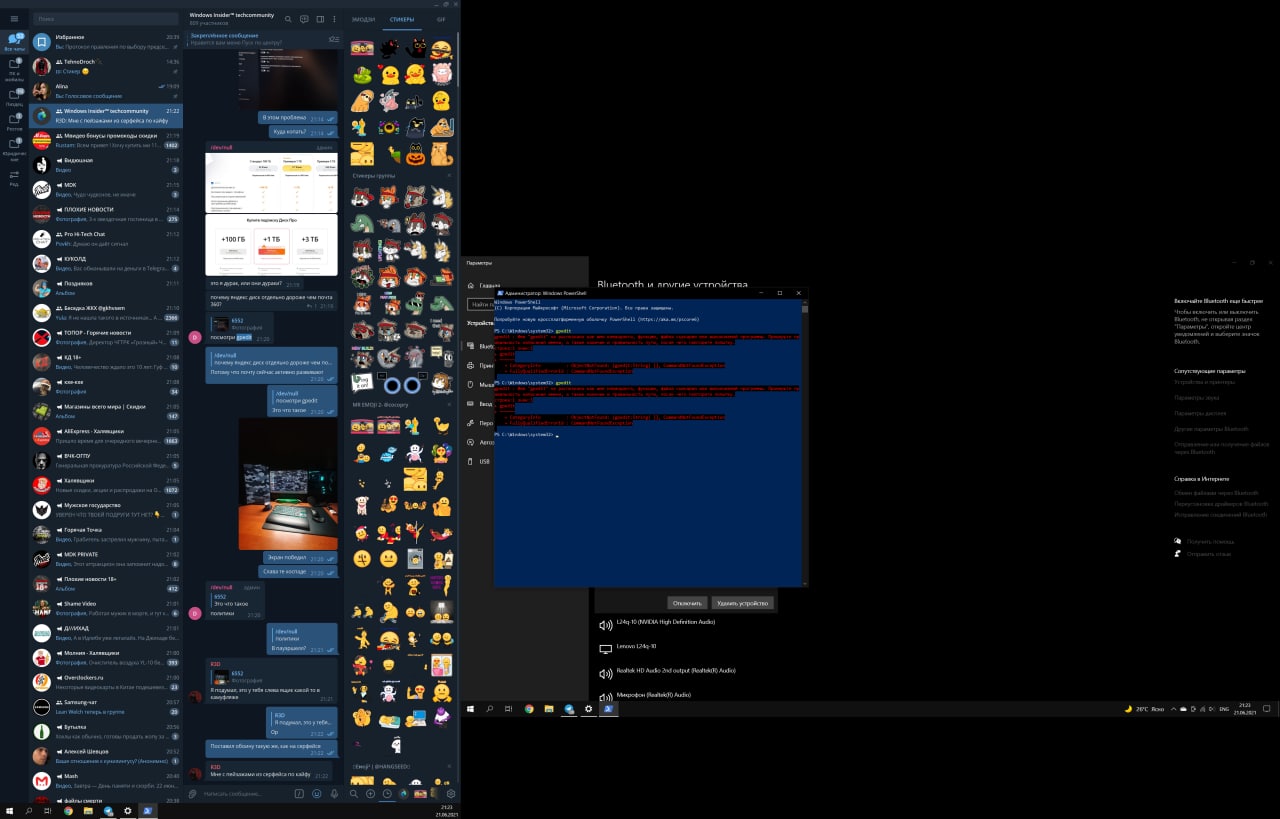
Task: Toggle the emoji panel smiley icon
Action: pyautogui.click(x=316, y=793)
